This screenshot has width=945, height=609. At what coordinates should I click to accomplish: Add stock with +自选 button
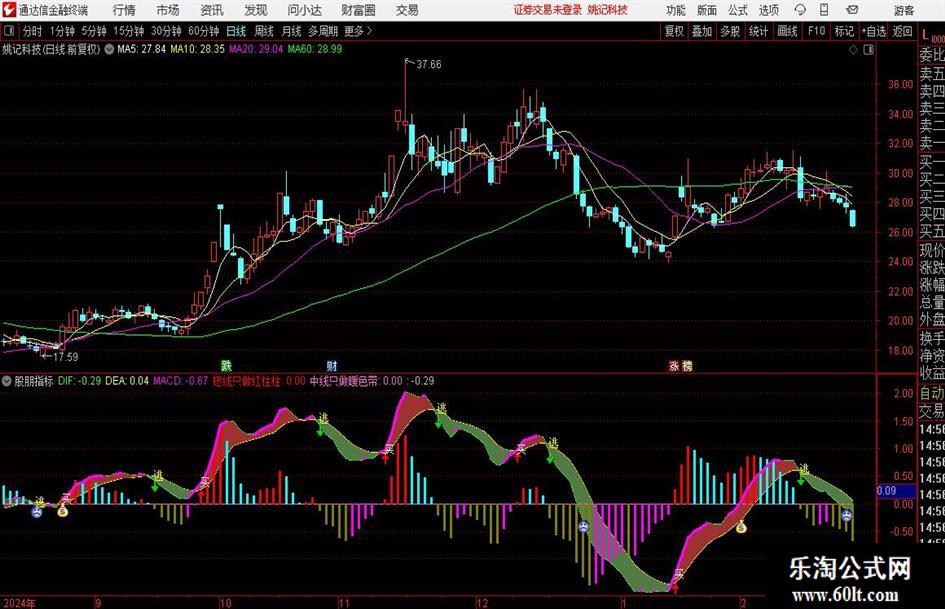pos(873,31)
